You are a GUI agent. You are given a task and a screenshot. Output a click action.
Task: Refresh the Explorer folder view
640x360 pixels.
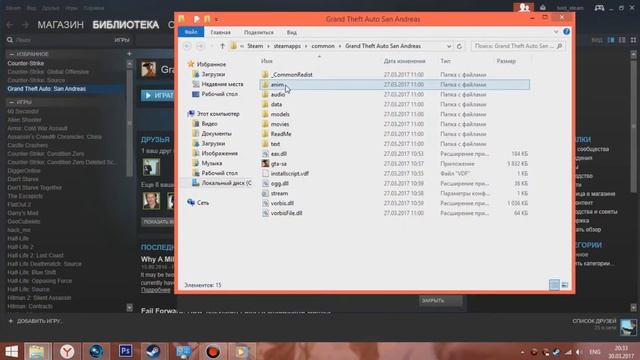point(459,46)
